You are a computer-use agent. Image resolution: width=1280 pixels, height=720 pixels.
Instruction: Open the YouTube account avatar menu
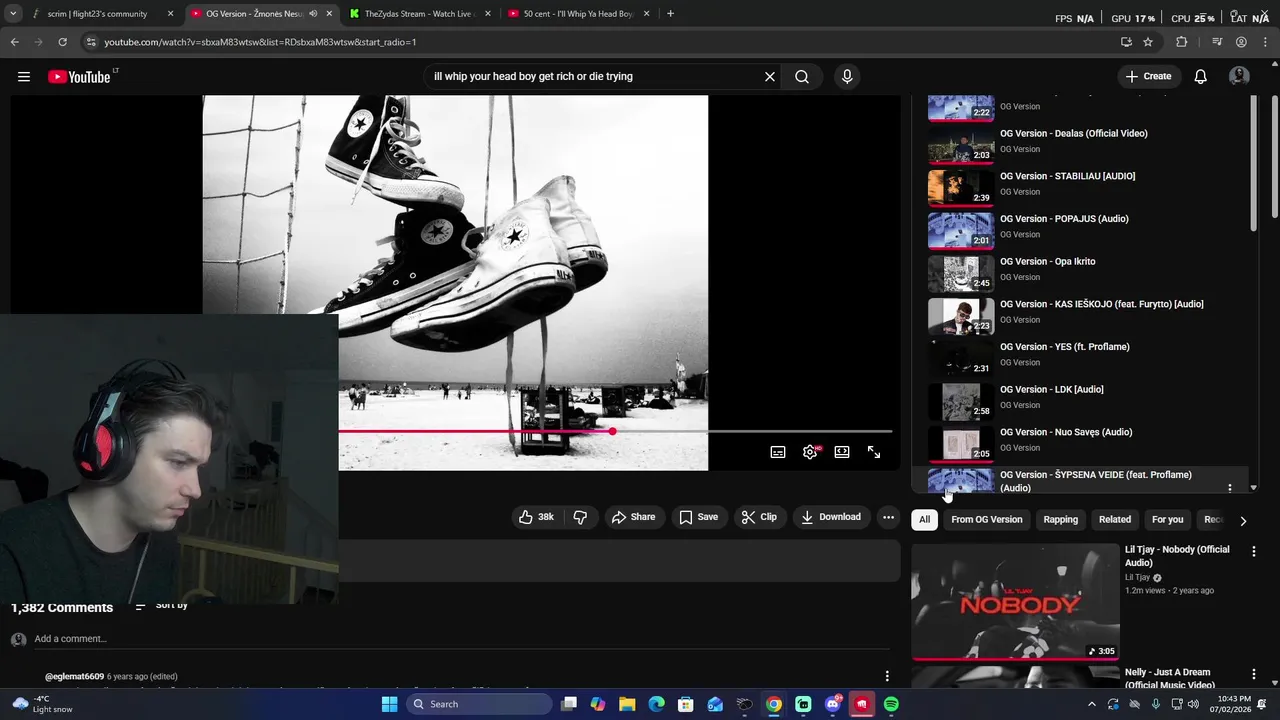[1239, 77]
